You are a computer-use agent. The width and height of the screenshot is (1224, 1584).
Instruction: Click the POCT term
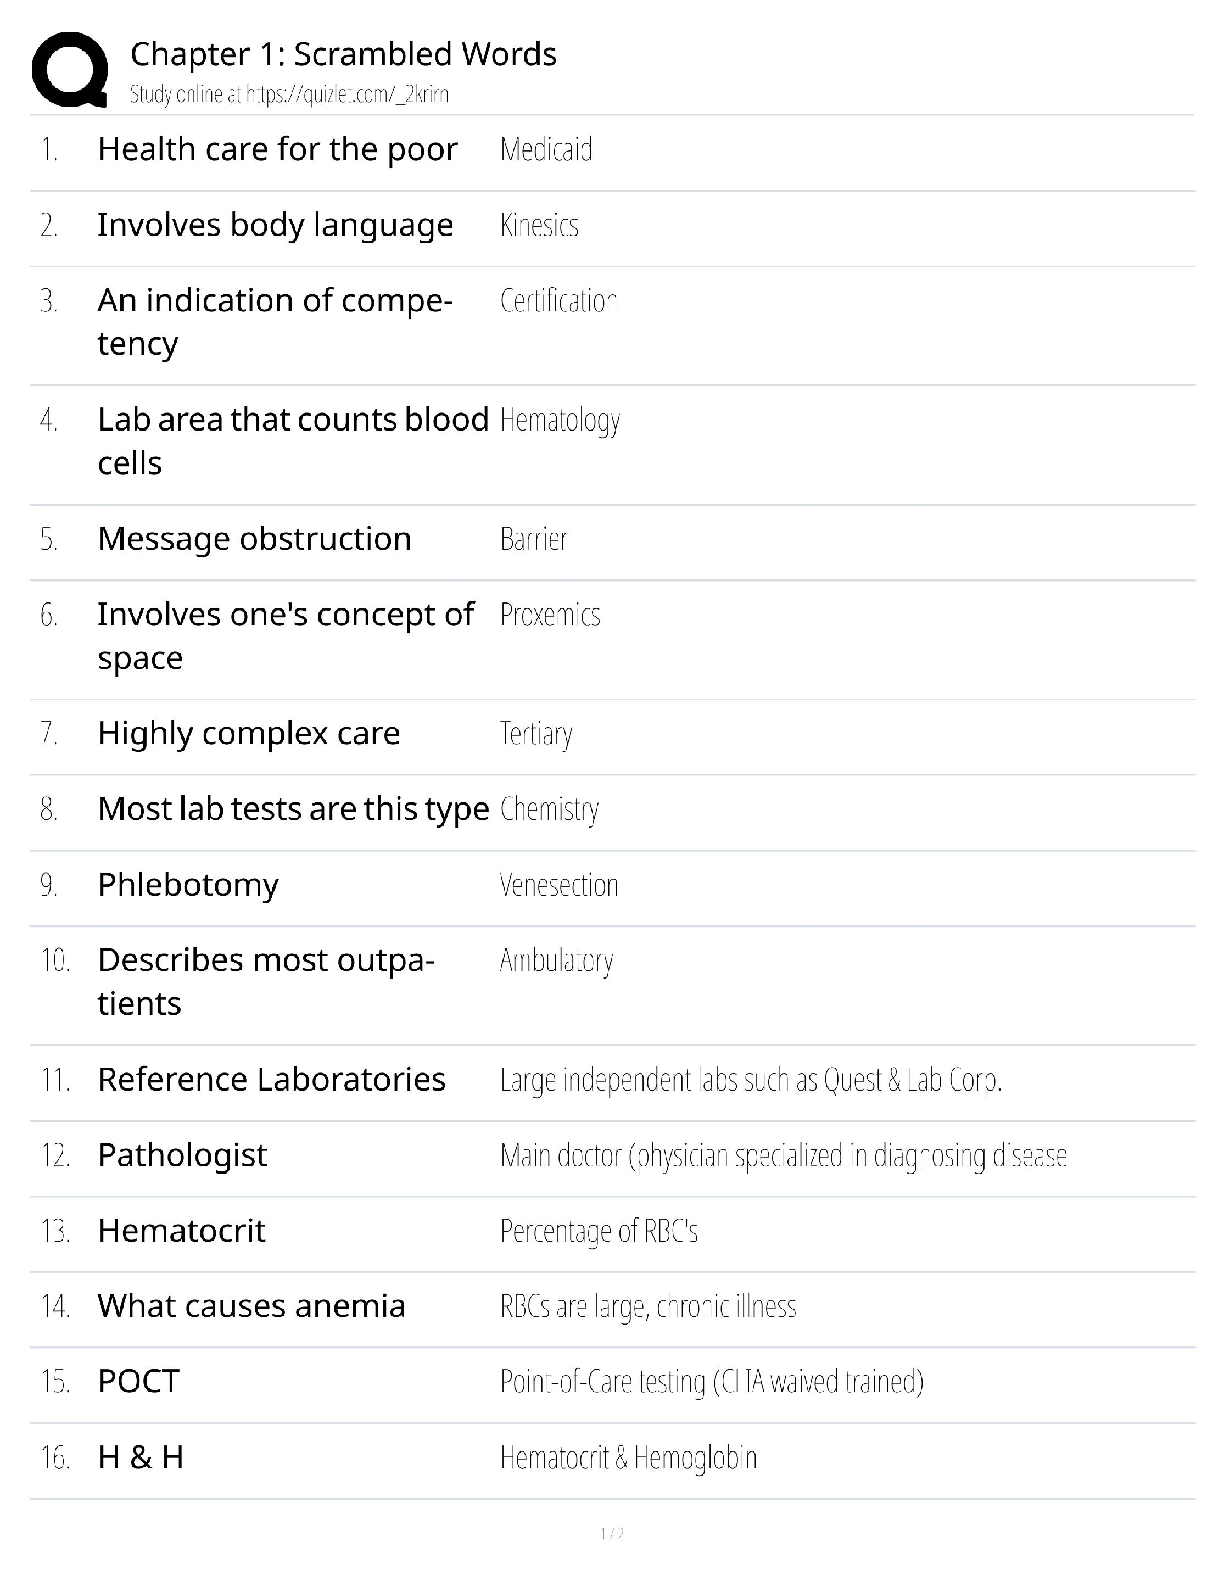[x=138, y=1381]
